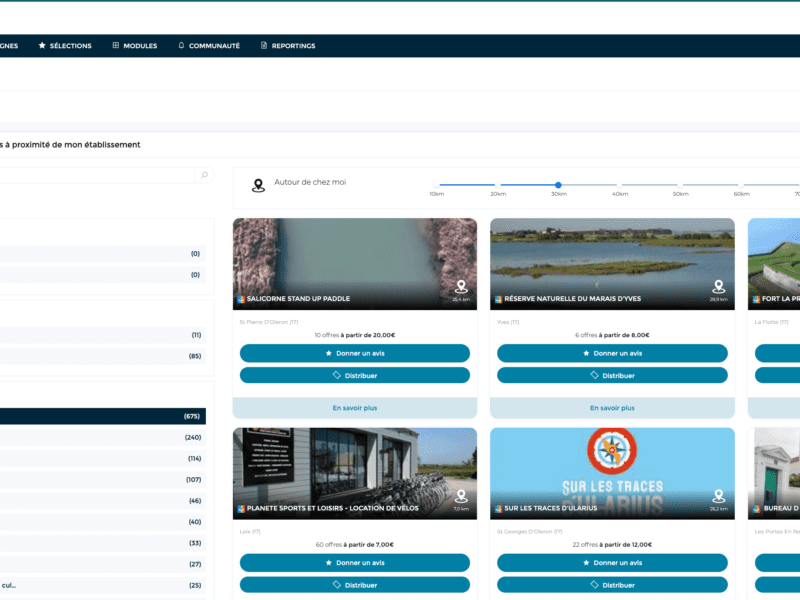This screenshot has width=800, height=600.
Task: Open the Sélections menu
Action: pyautogui.click(x=65, y=46)
